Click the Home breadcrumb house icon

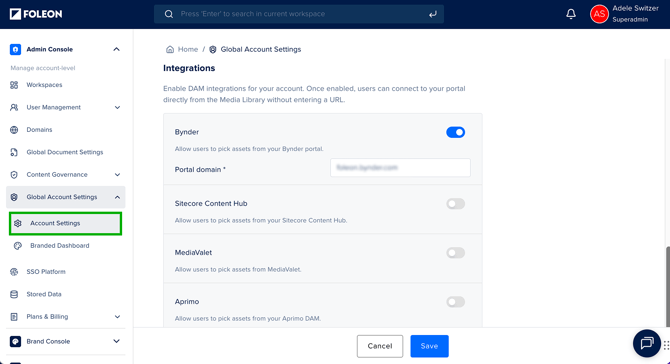tap(170, 50)
